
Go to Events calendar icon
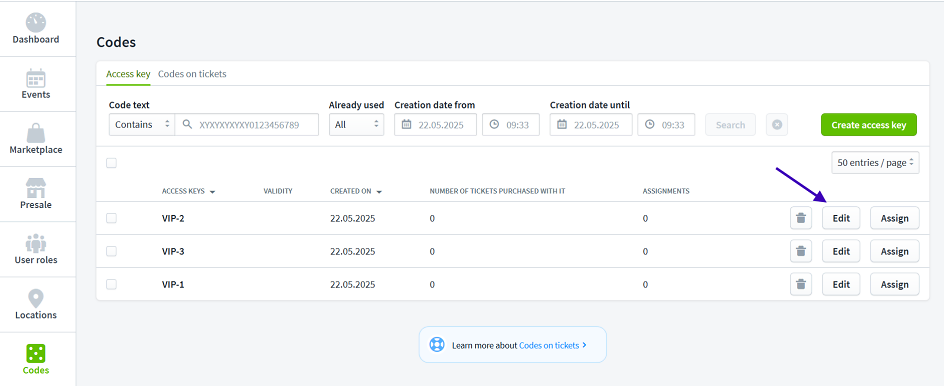(x=36, y=78)
